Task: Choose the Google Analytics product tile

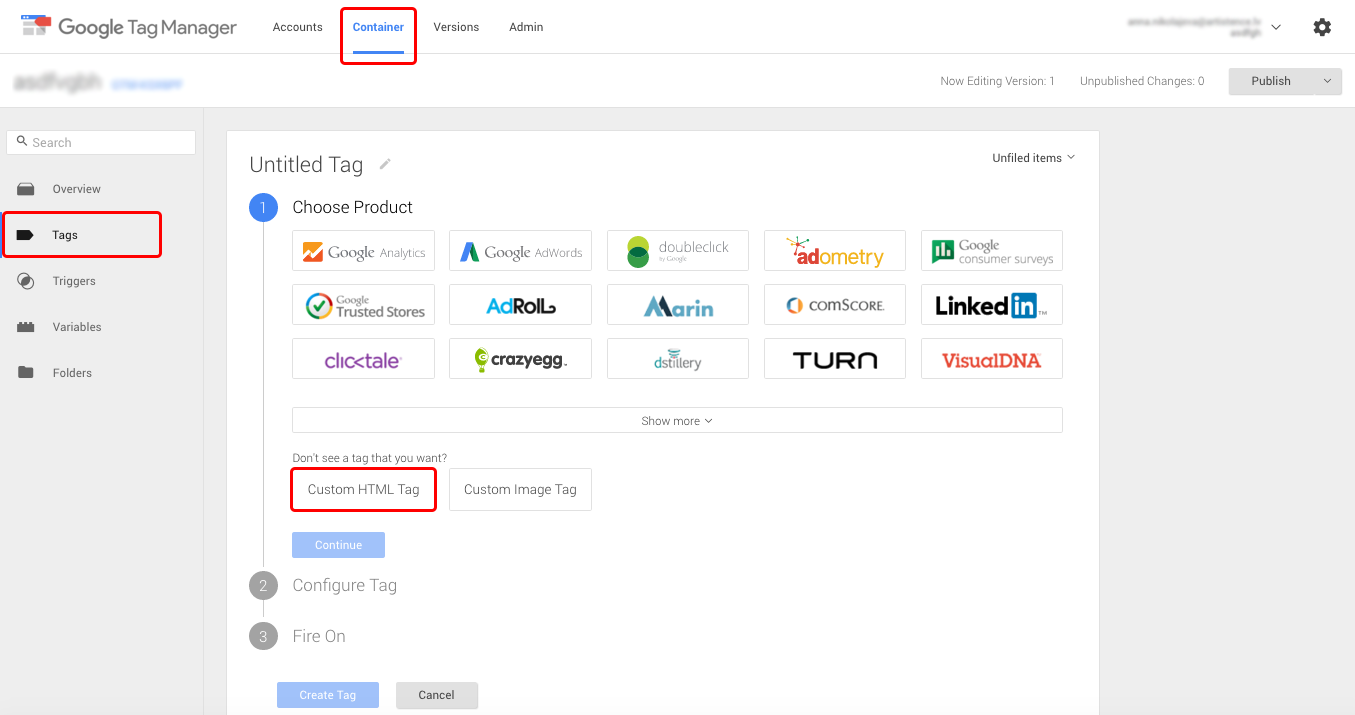Action: 363,251
